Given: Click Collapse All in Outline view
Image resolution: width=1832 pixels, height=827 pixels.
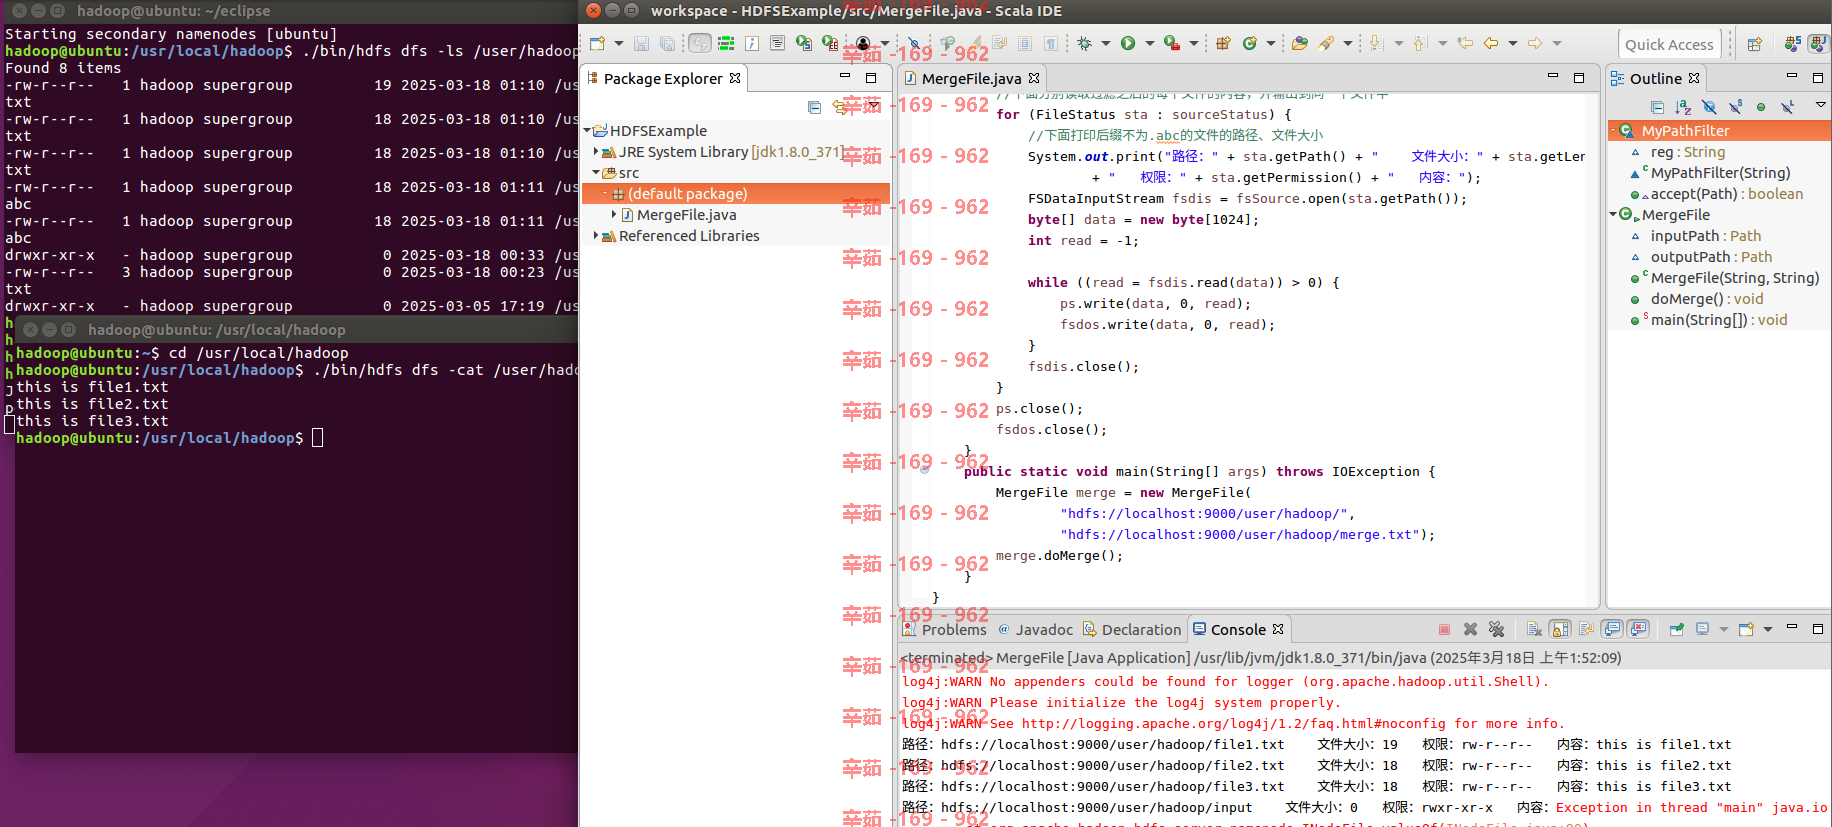Looking at the screenshot, I should coord(1657,107).
